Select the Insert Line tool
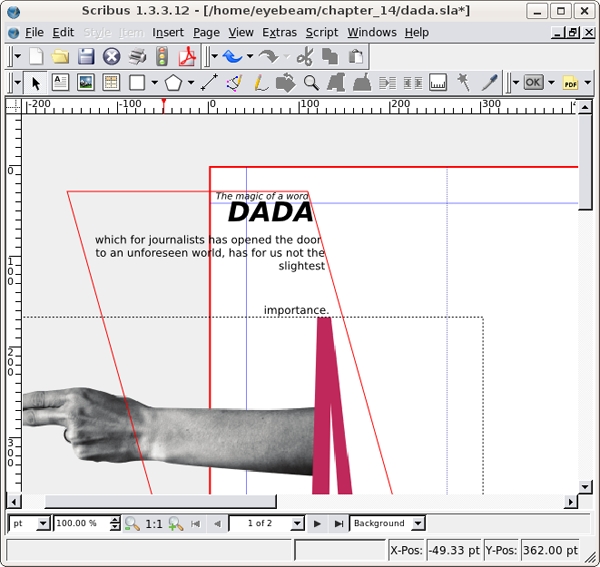The height and width of the screenshot is (567, 600). click(209, 83)
